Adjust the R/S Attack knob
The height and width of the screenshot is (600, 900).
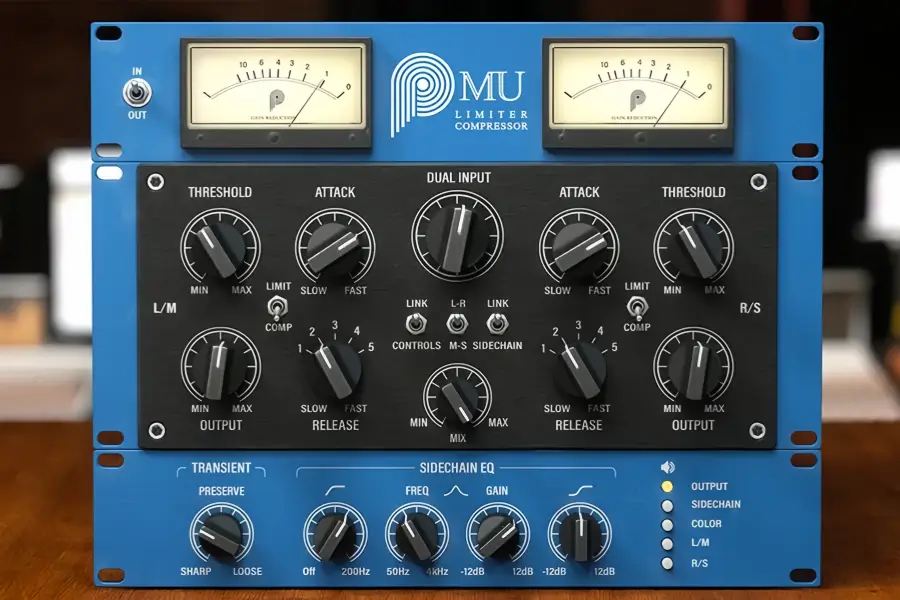click(579, 247)
